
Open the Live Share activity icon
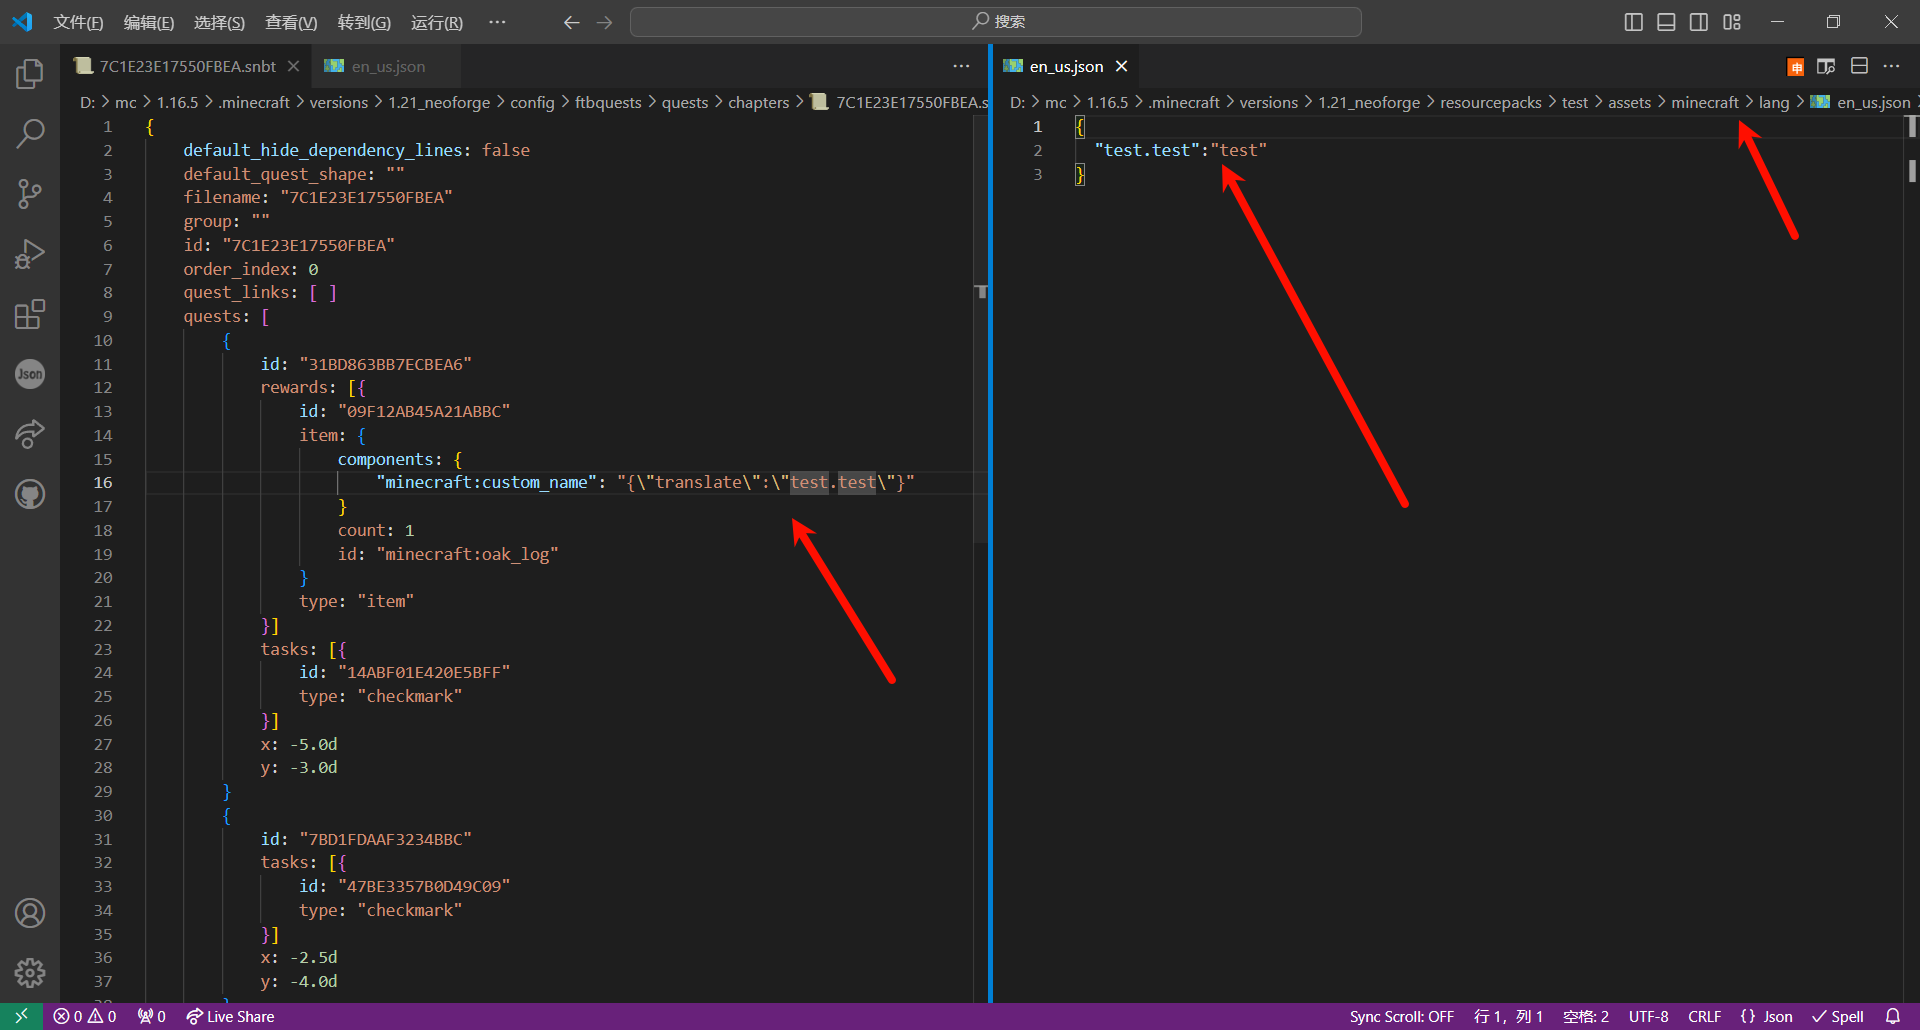coord(30,434)
